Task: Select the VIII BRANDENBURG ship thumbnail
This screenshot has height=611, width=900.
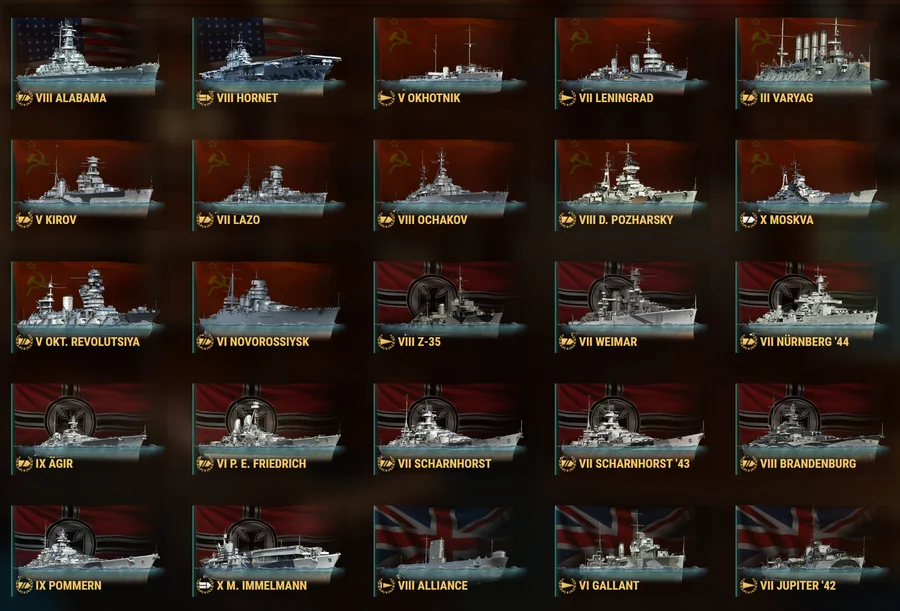Action: [812, 429]
